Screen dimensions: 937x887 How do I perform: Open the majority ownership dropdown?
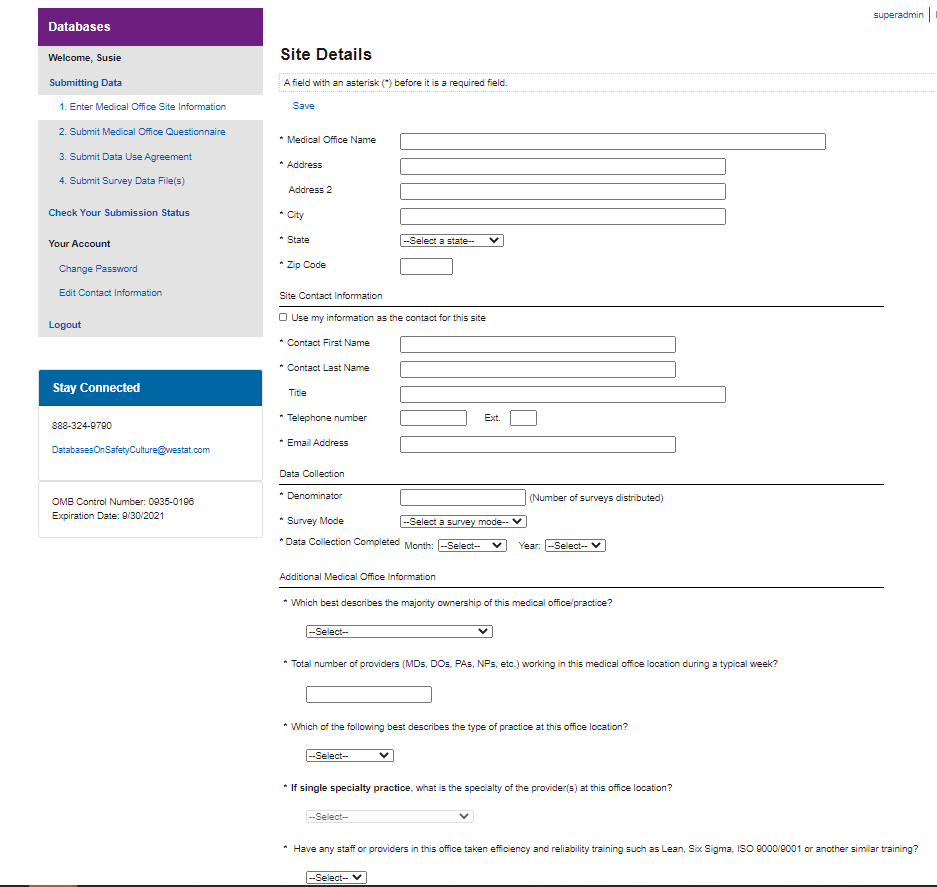click(399, 632)
